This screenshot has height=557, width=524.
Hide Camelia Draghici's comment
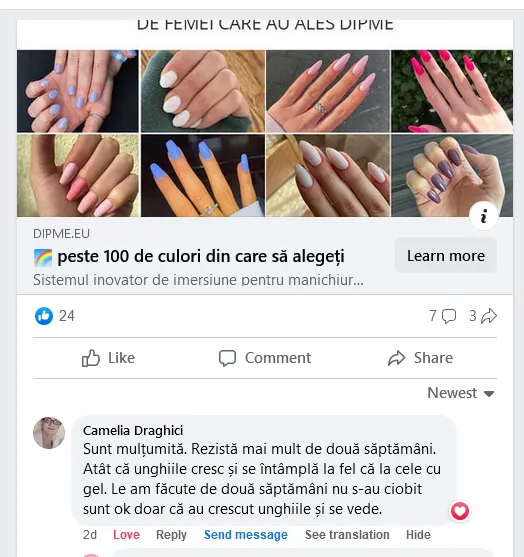tap(418, 535)
